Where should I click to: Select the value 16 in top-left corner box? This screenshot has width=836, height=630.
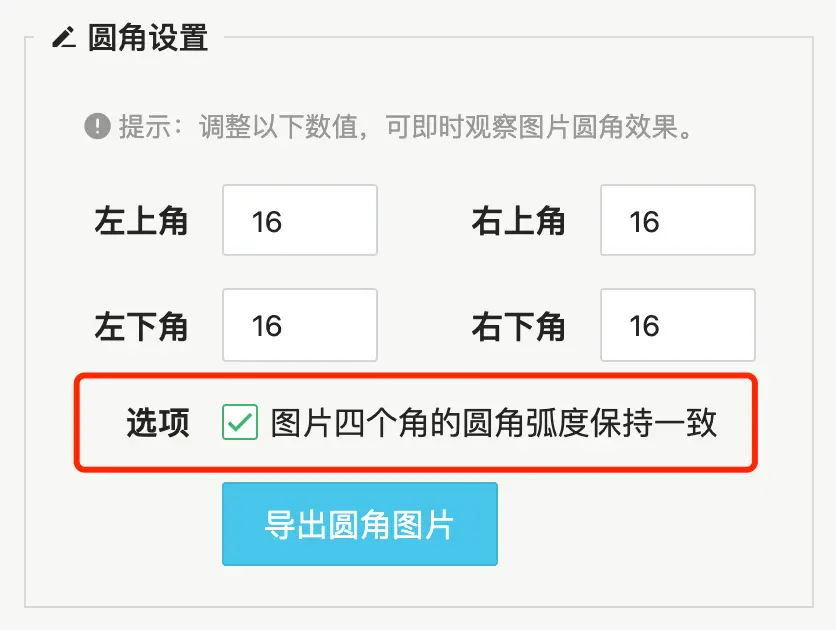[299, 220]
